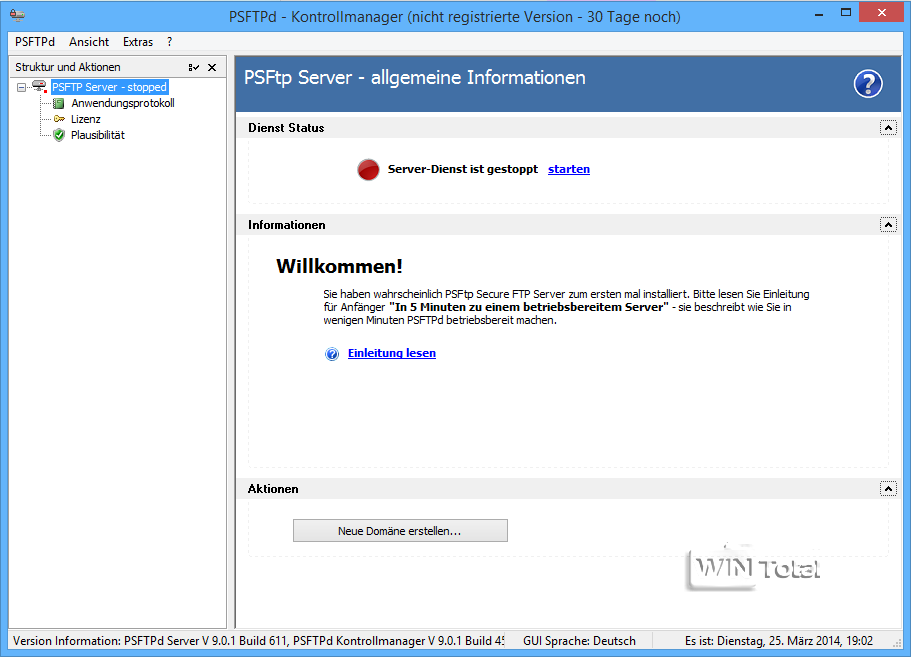911x657 pixels.
Task: Click the Anwendungsprotokoll green log icon
Action: (x=59, y=103)
